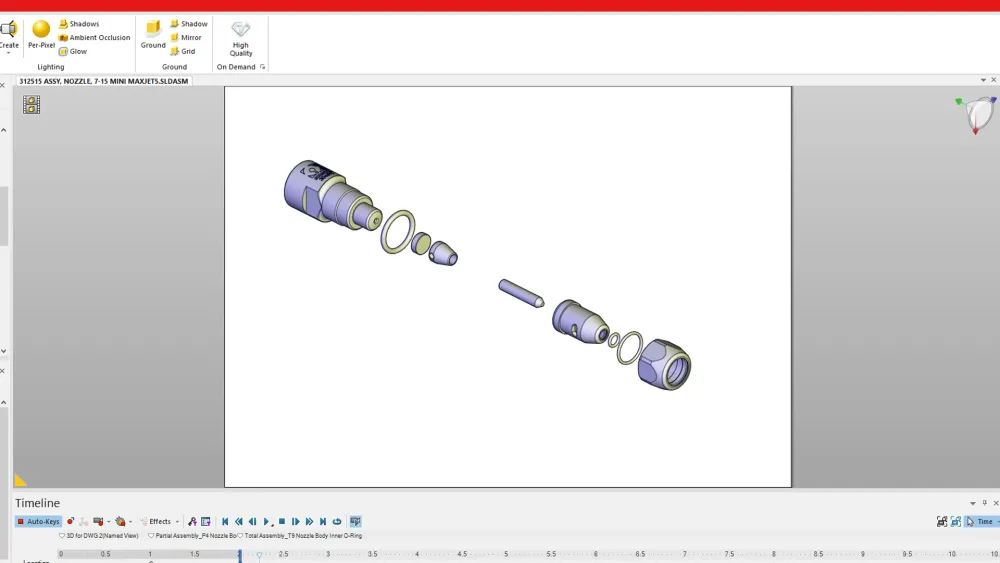Screen dimensions: 1000x563
Task: Toggle Shadows in the Lighting group
Action: (x=79, y=24)
